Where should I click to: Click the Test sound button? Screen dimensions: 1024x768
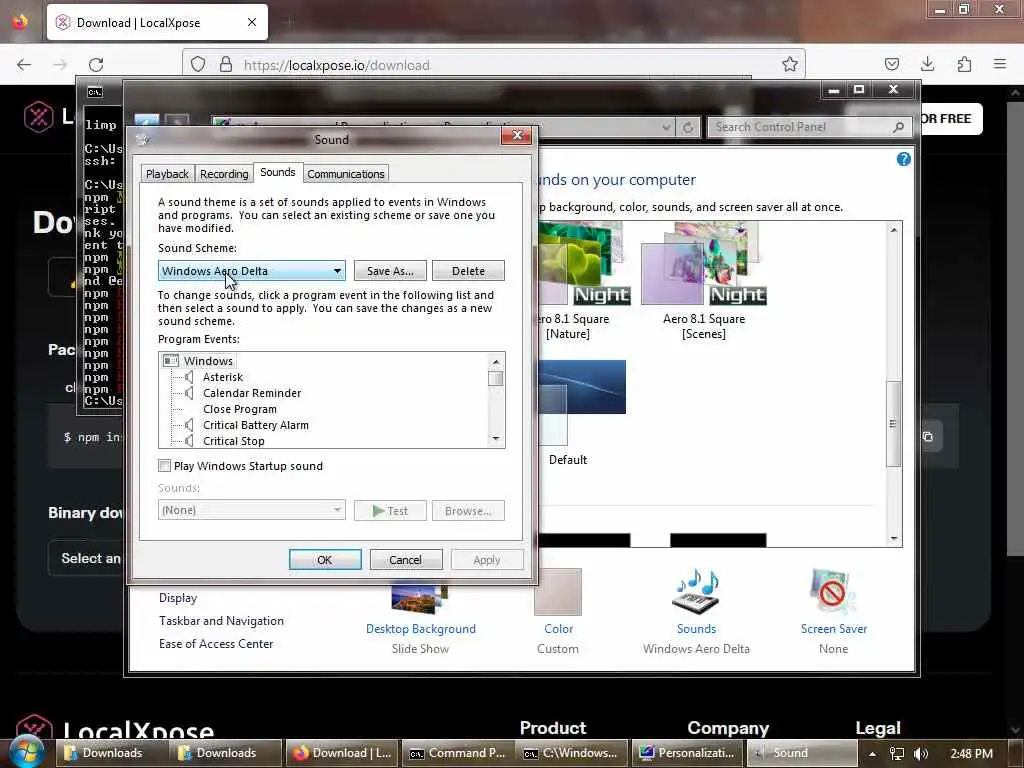pos(390,511)
